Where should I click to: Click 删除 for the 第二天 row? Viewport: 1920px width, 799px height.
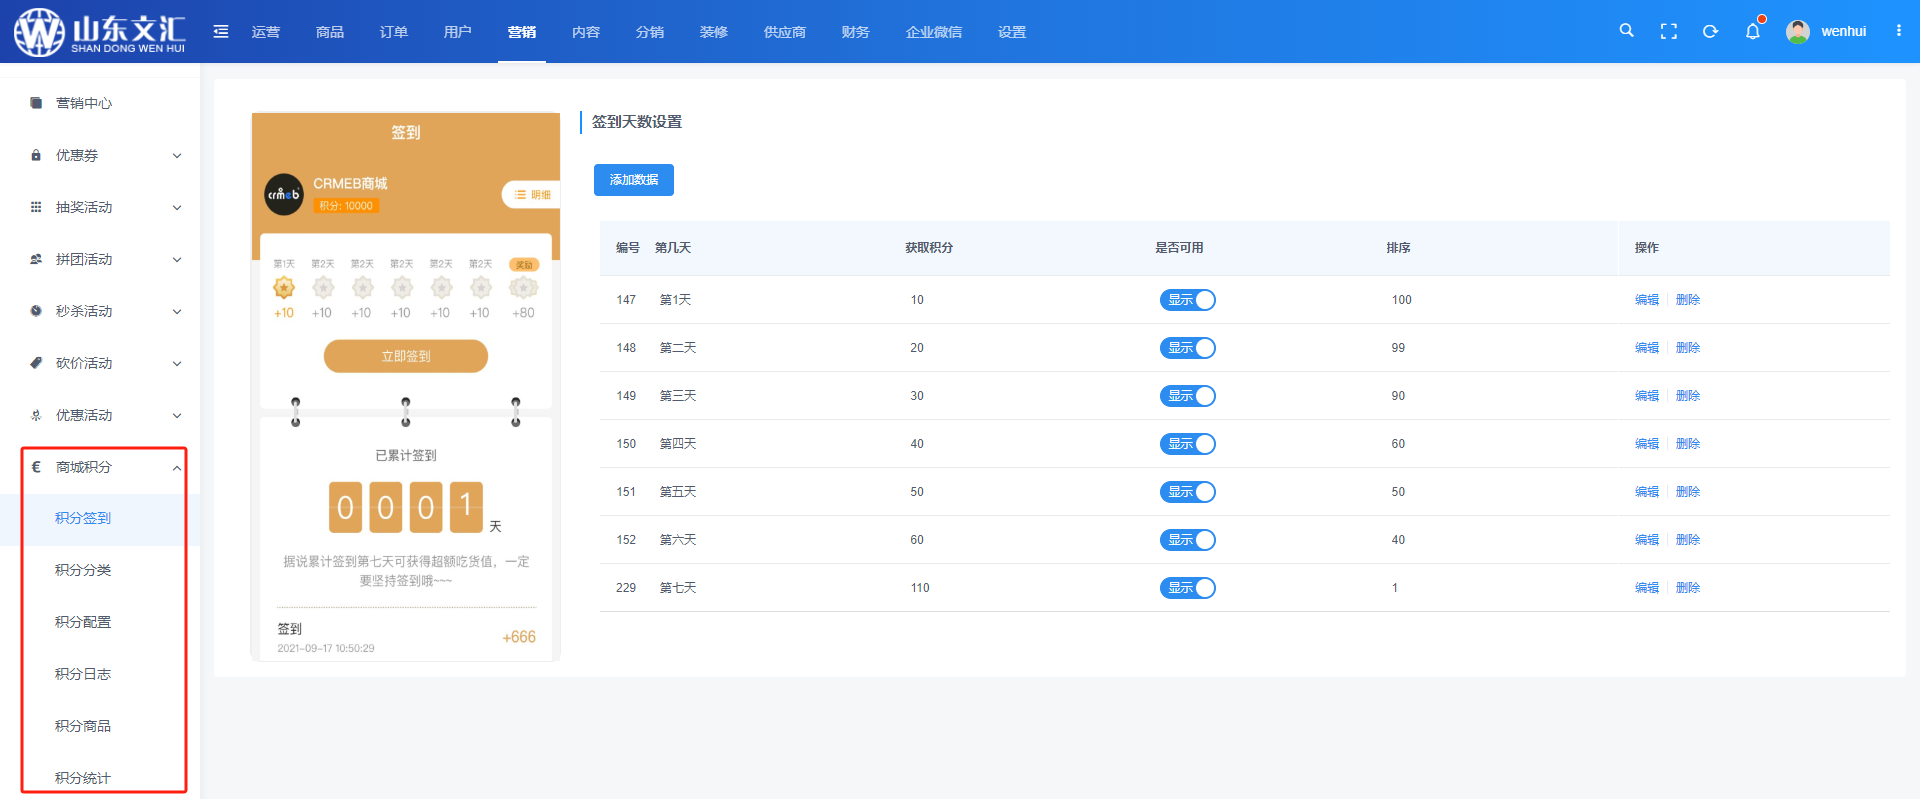[1688, 348]
